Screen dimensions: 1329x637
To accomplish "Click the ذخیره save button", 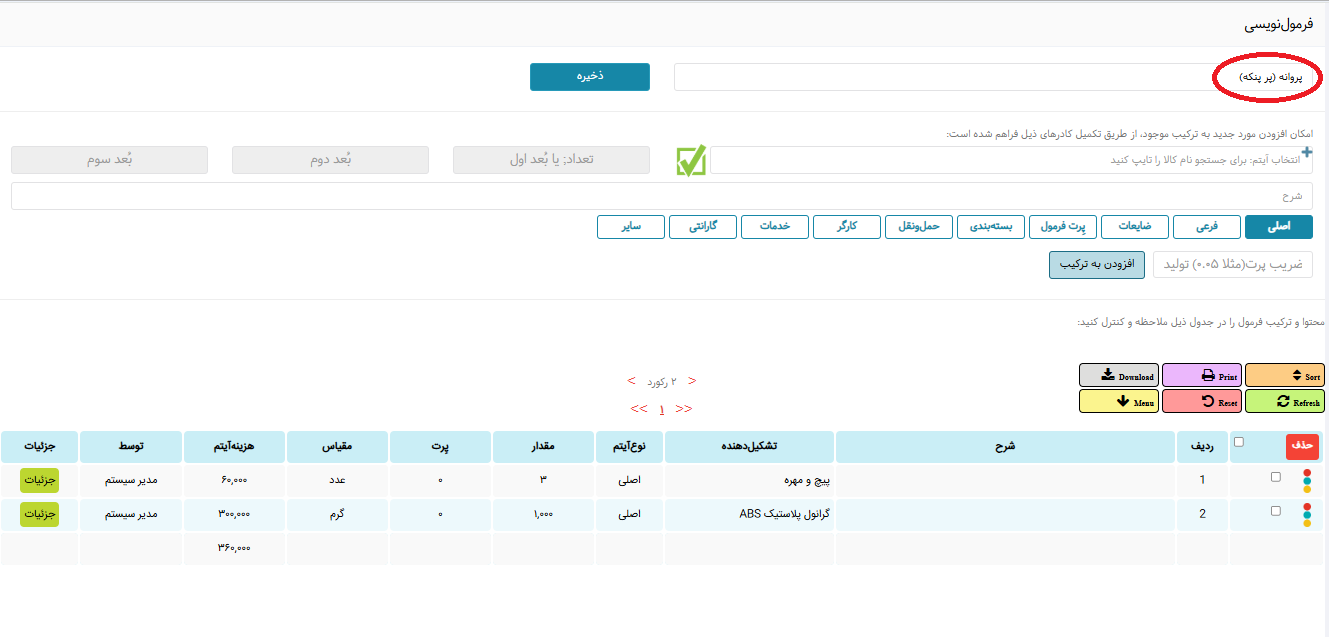I will pyautogui.click(x=590, y=77).
